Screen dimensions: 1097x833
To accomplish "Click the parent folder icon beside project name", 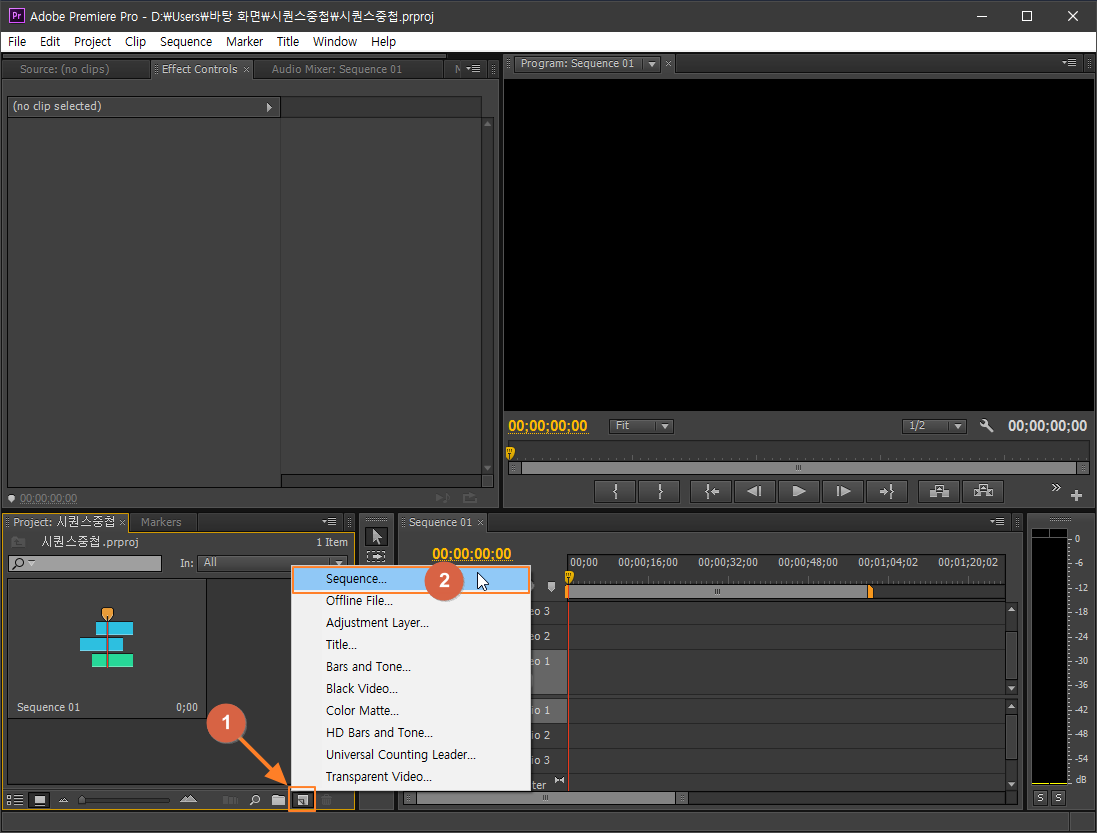I will (19, 542).
